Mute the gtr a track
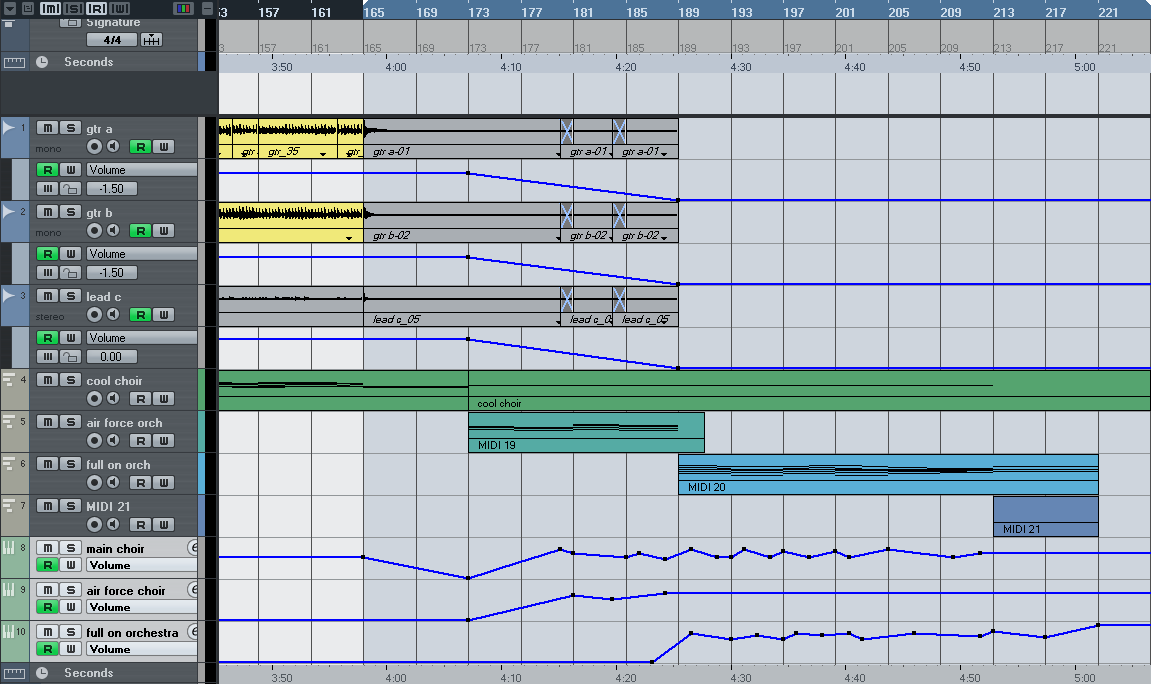Screen dimensions: 1151x684 click(48, 128)
